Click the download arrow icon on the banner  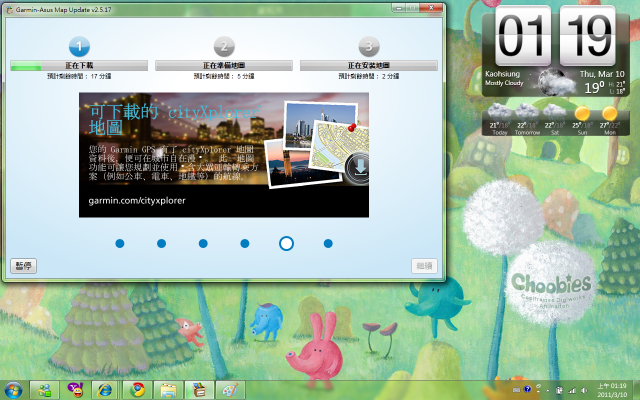tap(359, 168)
